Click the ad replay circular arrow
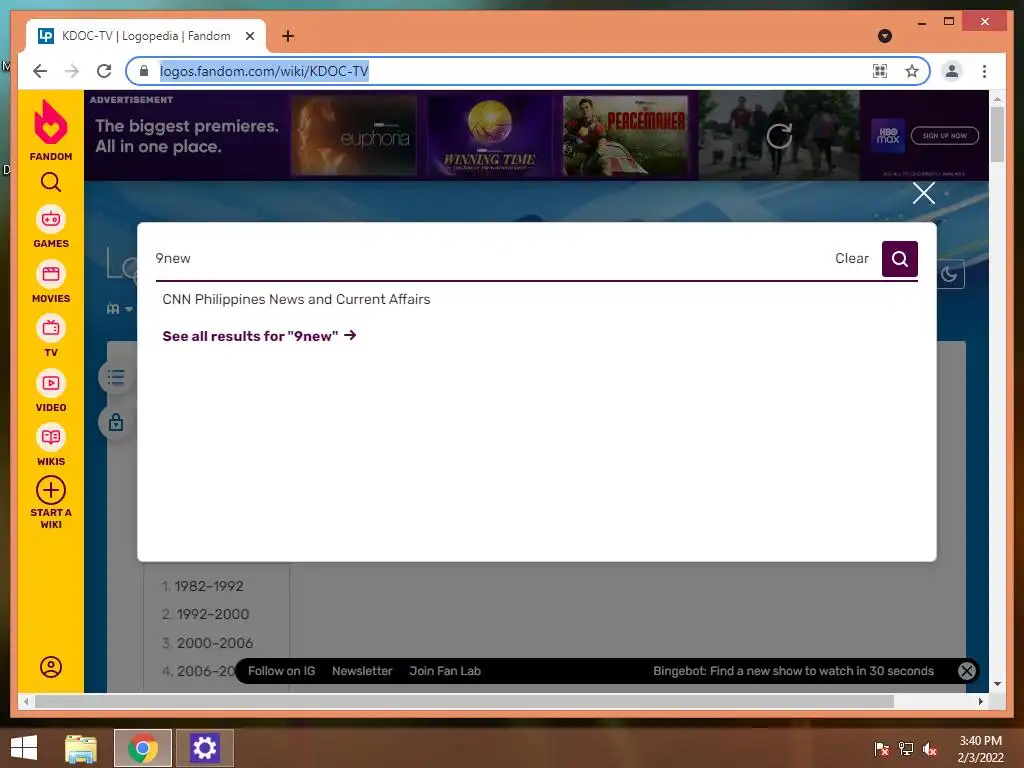 coord(778,136)
